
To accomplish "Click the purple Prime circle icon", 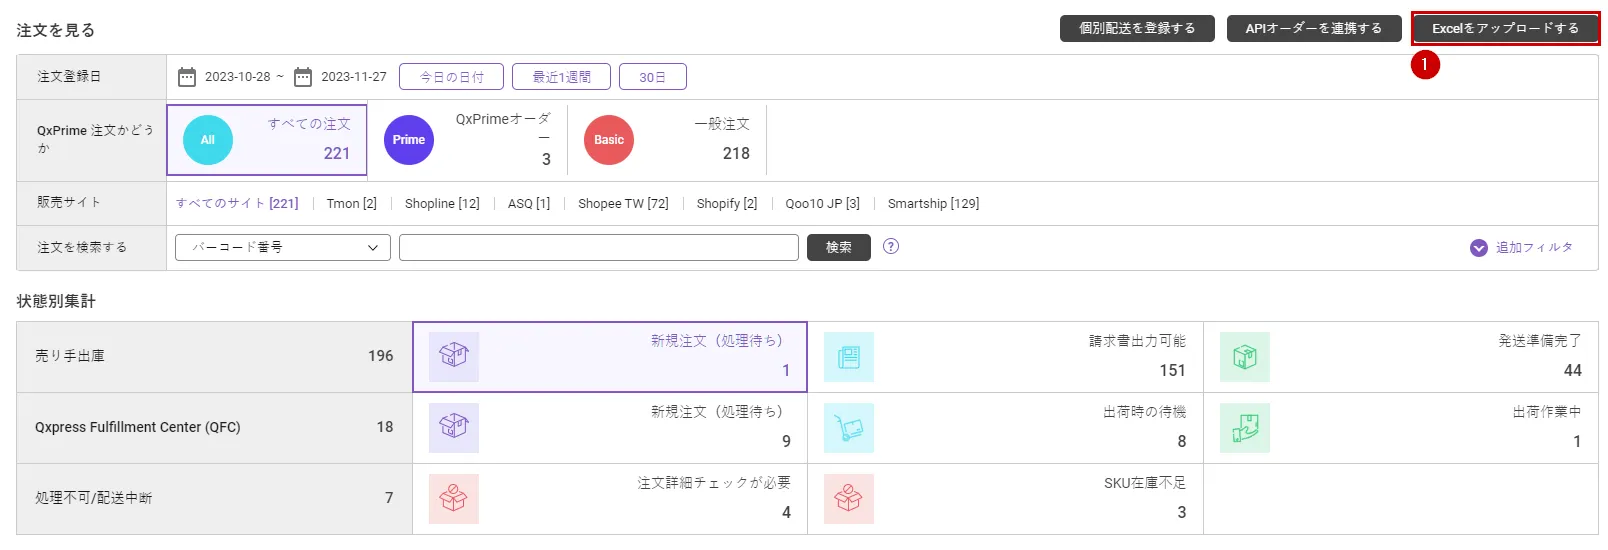I will (409, 140).
